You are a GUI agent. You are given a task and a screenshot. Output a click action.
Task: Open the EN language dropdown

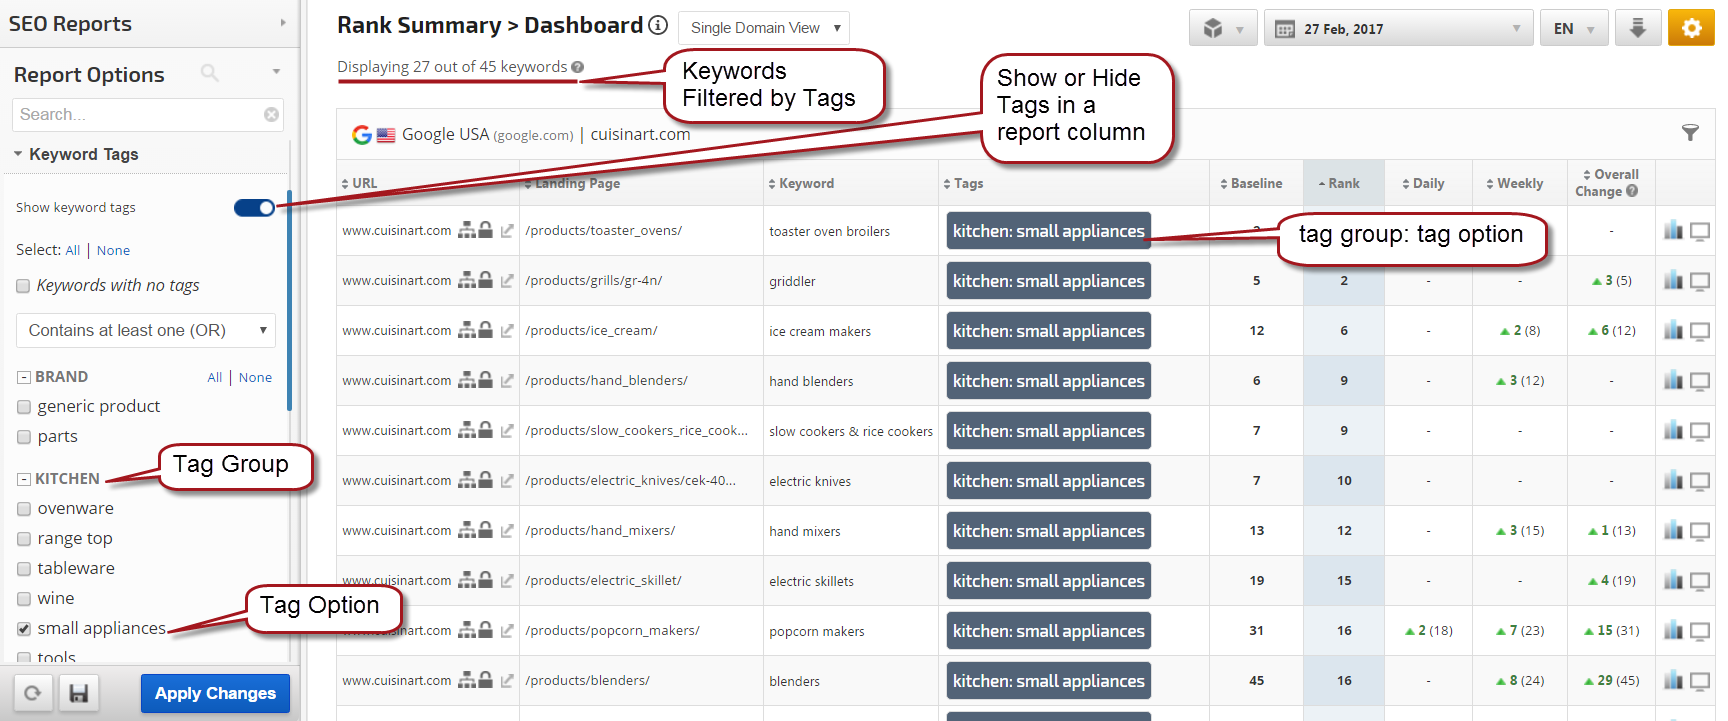[x=1574, y=28]
